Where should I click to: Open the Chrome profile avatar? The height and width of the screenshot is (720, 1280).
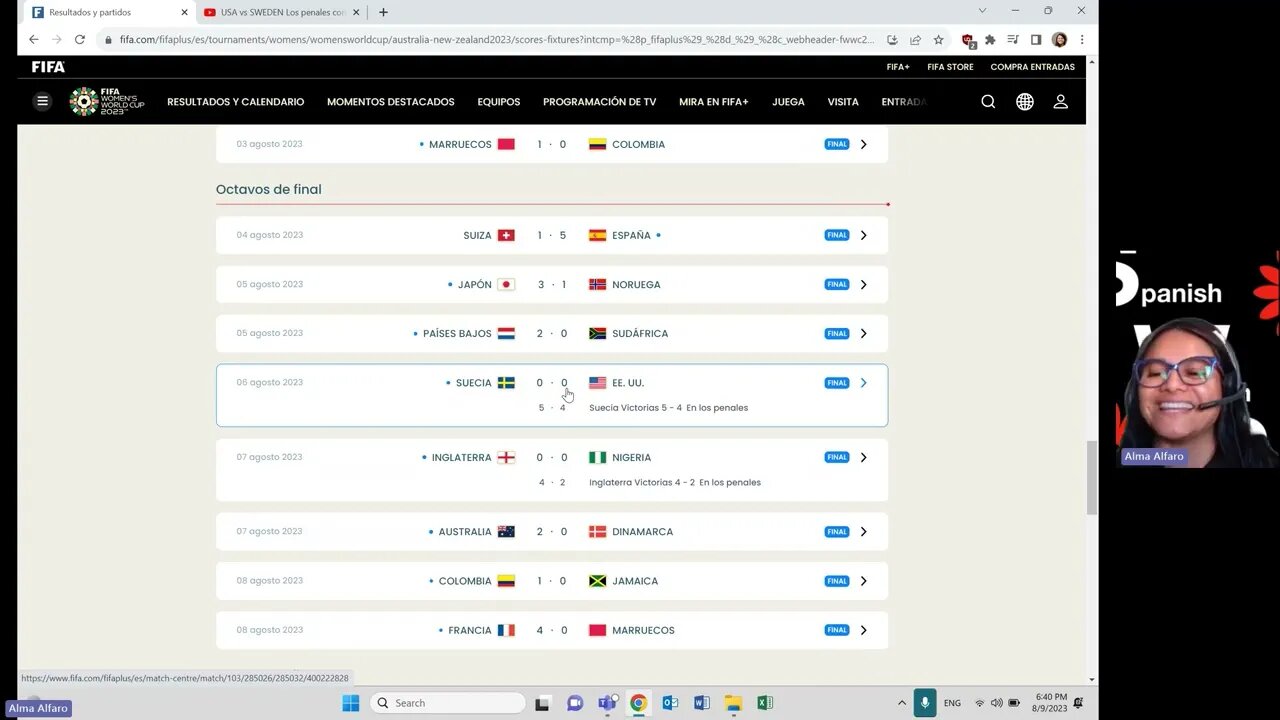[x=1059, y=40]
